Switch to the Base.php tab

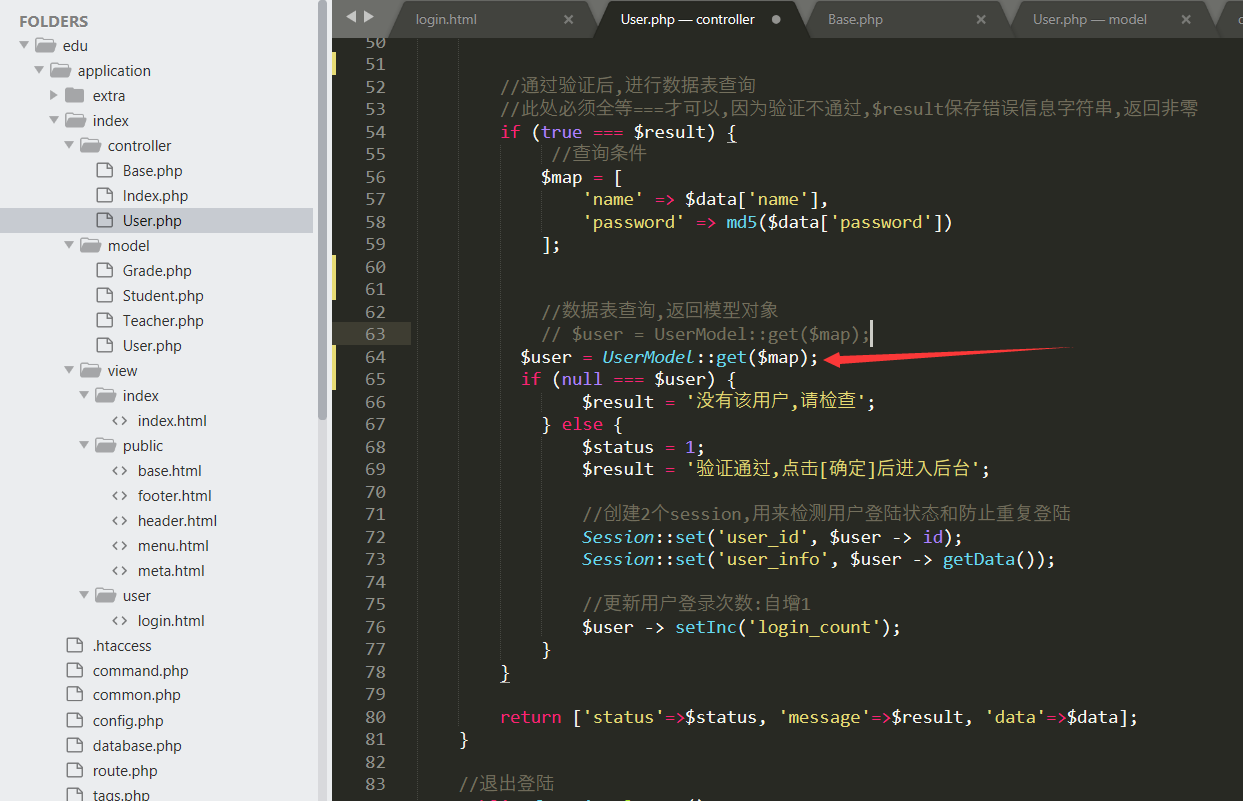coord(855,18)
